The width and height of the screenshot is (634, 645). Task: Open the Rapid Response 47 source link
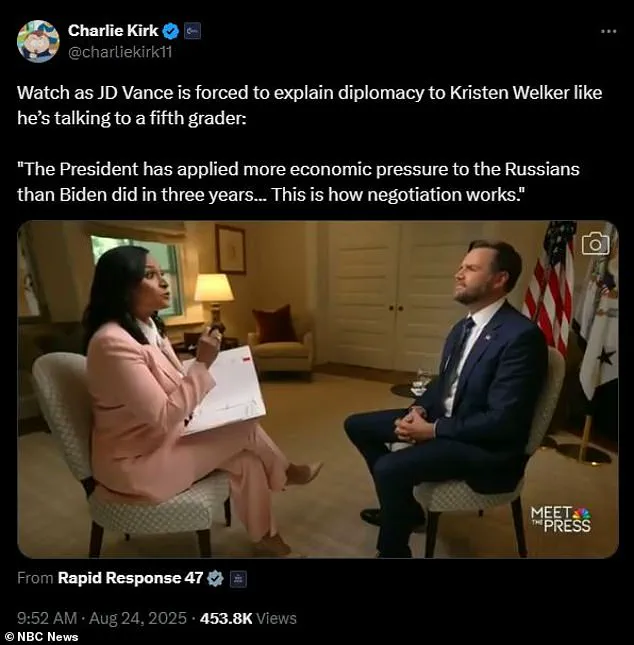pyautogui.click(x=130, y=578)
